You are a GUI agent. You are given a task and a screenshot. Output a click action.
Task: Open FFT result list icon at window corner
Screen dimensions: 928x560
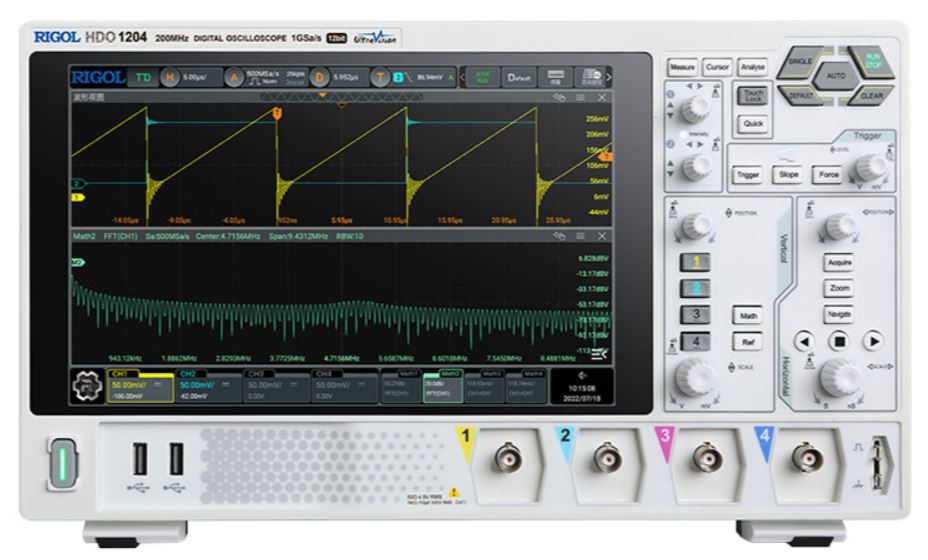coord(600,354)
